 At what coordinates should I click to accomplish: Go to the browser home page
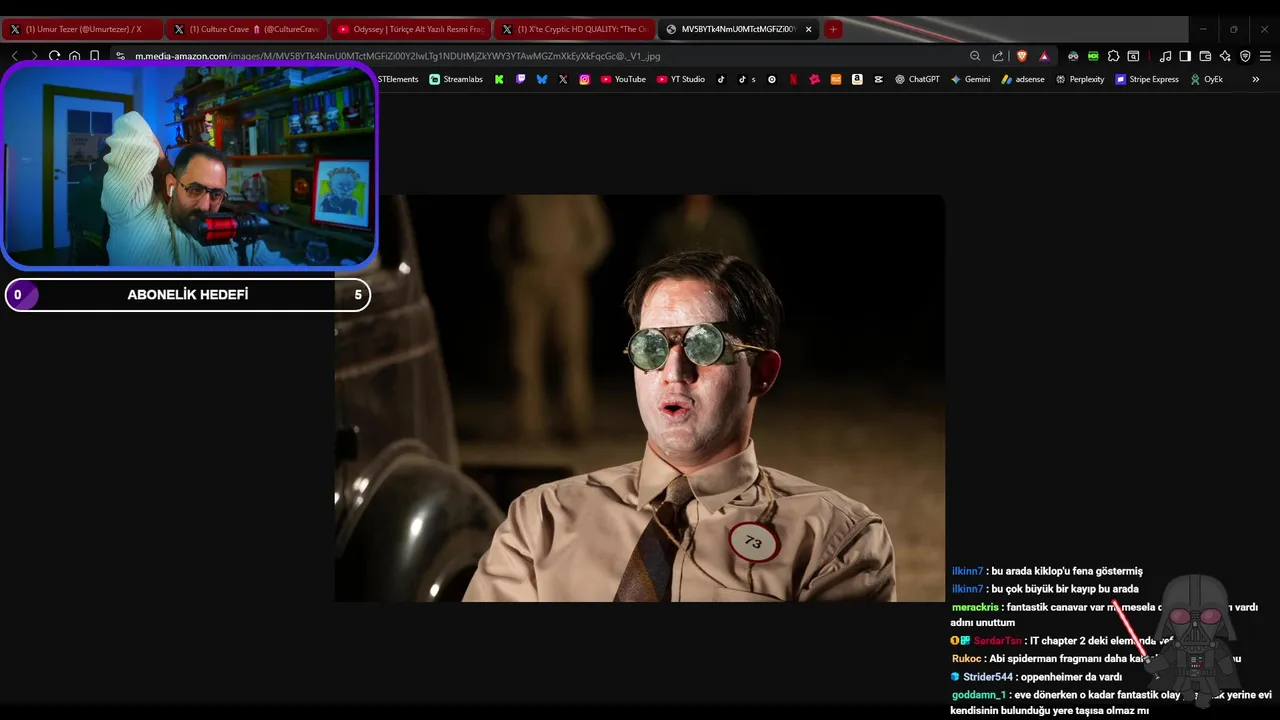click(x=74, y=56)
